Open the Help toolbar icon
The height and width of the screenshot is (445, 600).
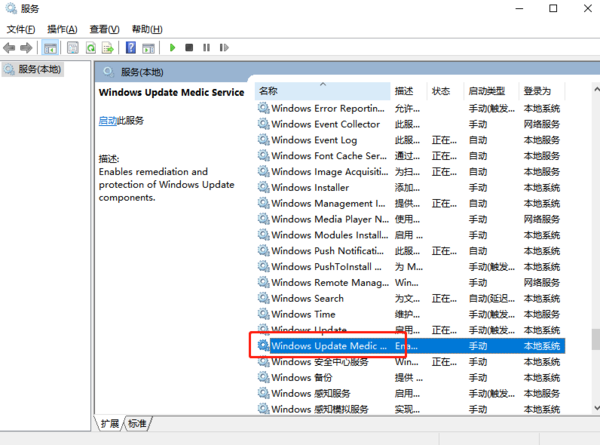pyautogui.click(x=131, y=48)
